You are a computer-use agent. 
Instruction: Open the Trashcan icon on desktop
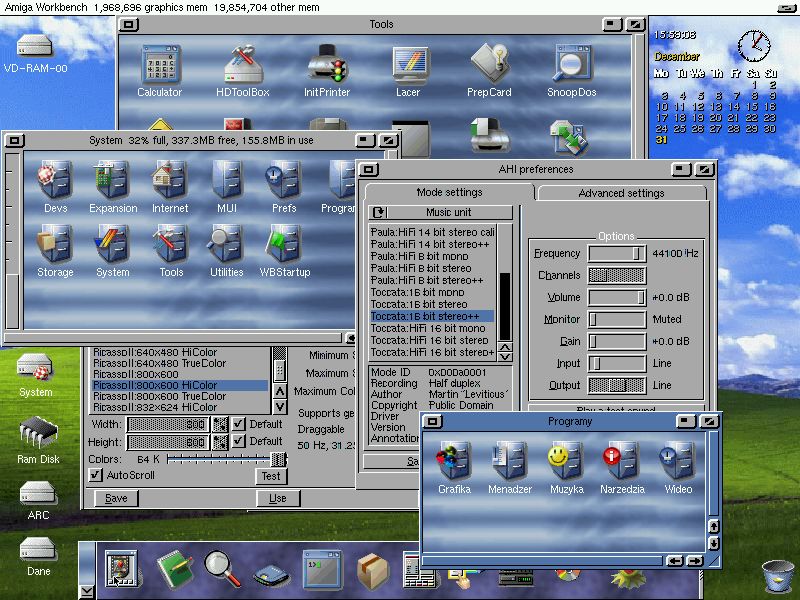click(x=778, y=577)
